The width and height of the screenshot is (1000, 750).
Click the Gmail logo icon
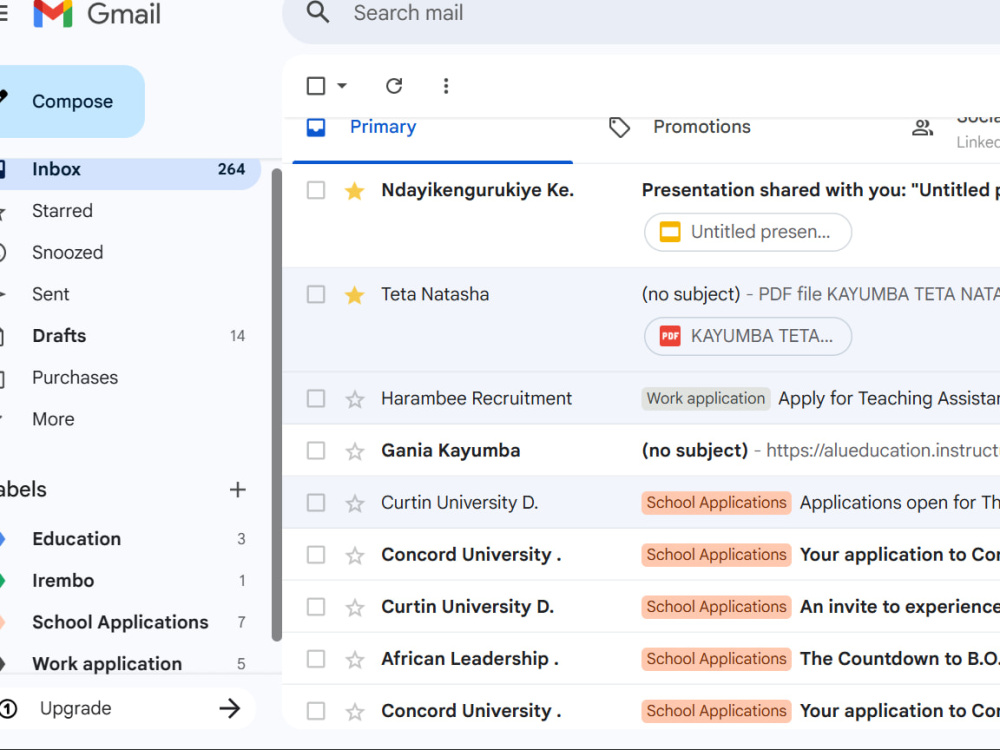coord(53,13)
